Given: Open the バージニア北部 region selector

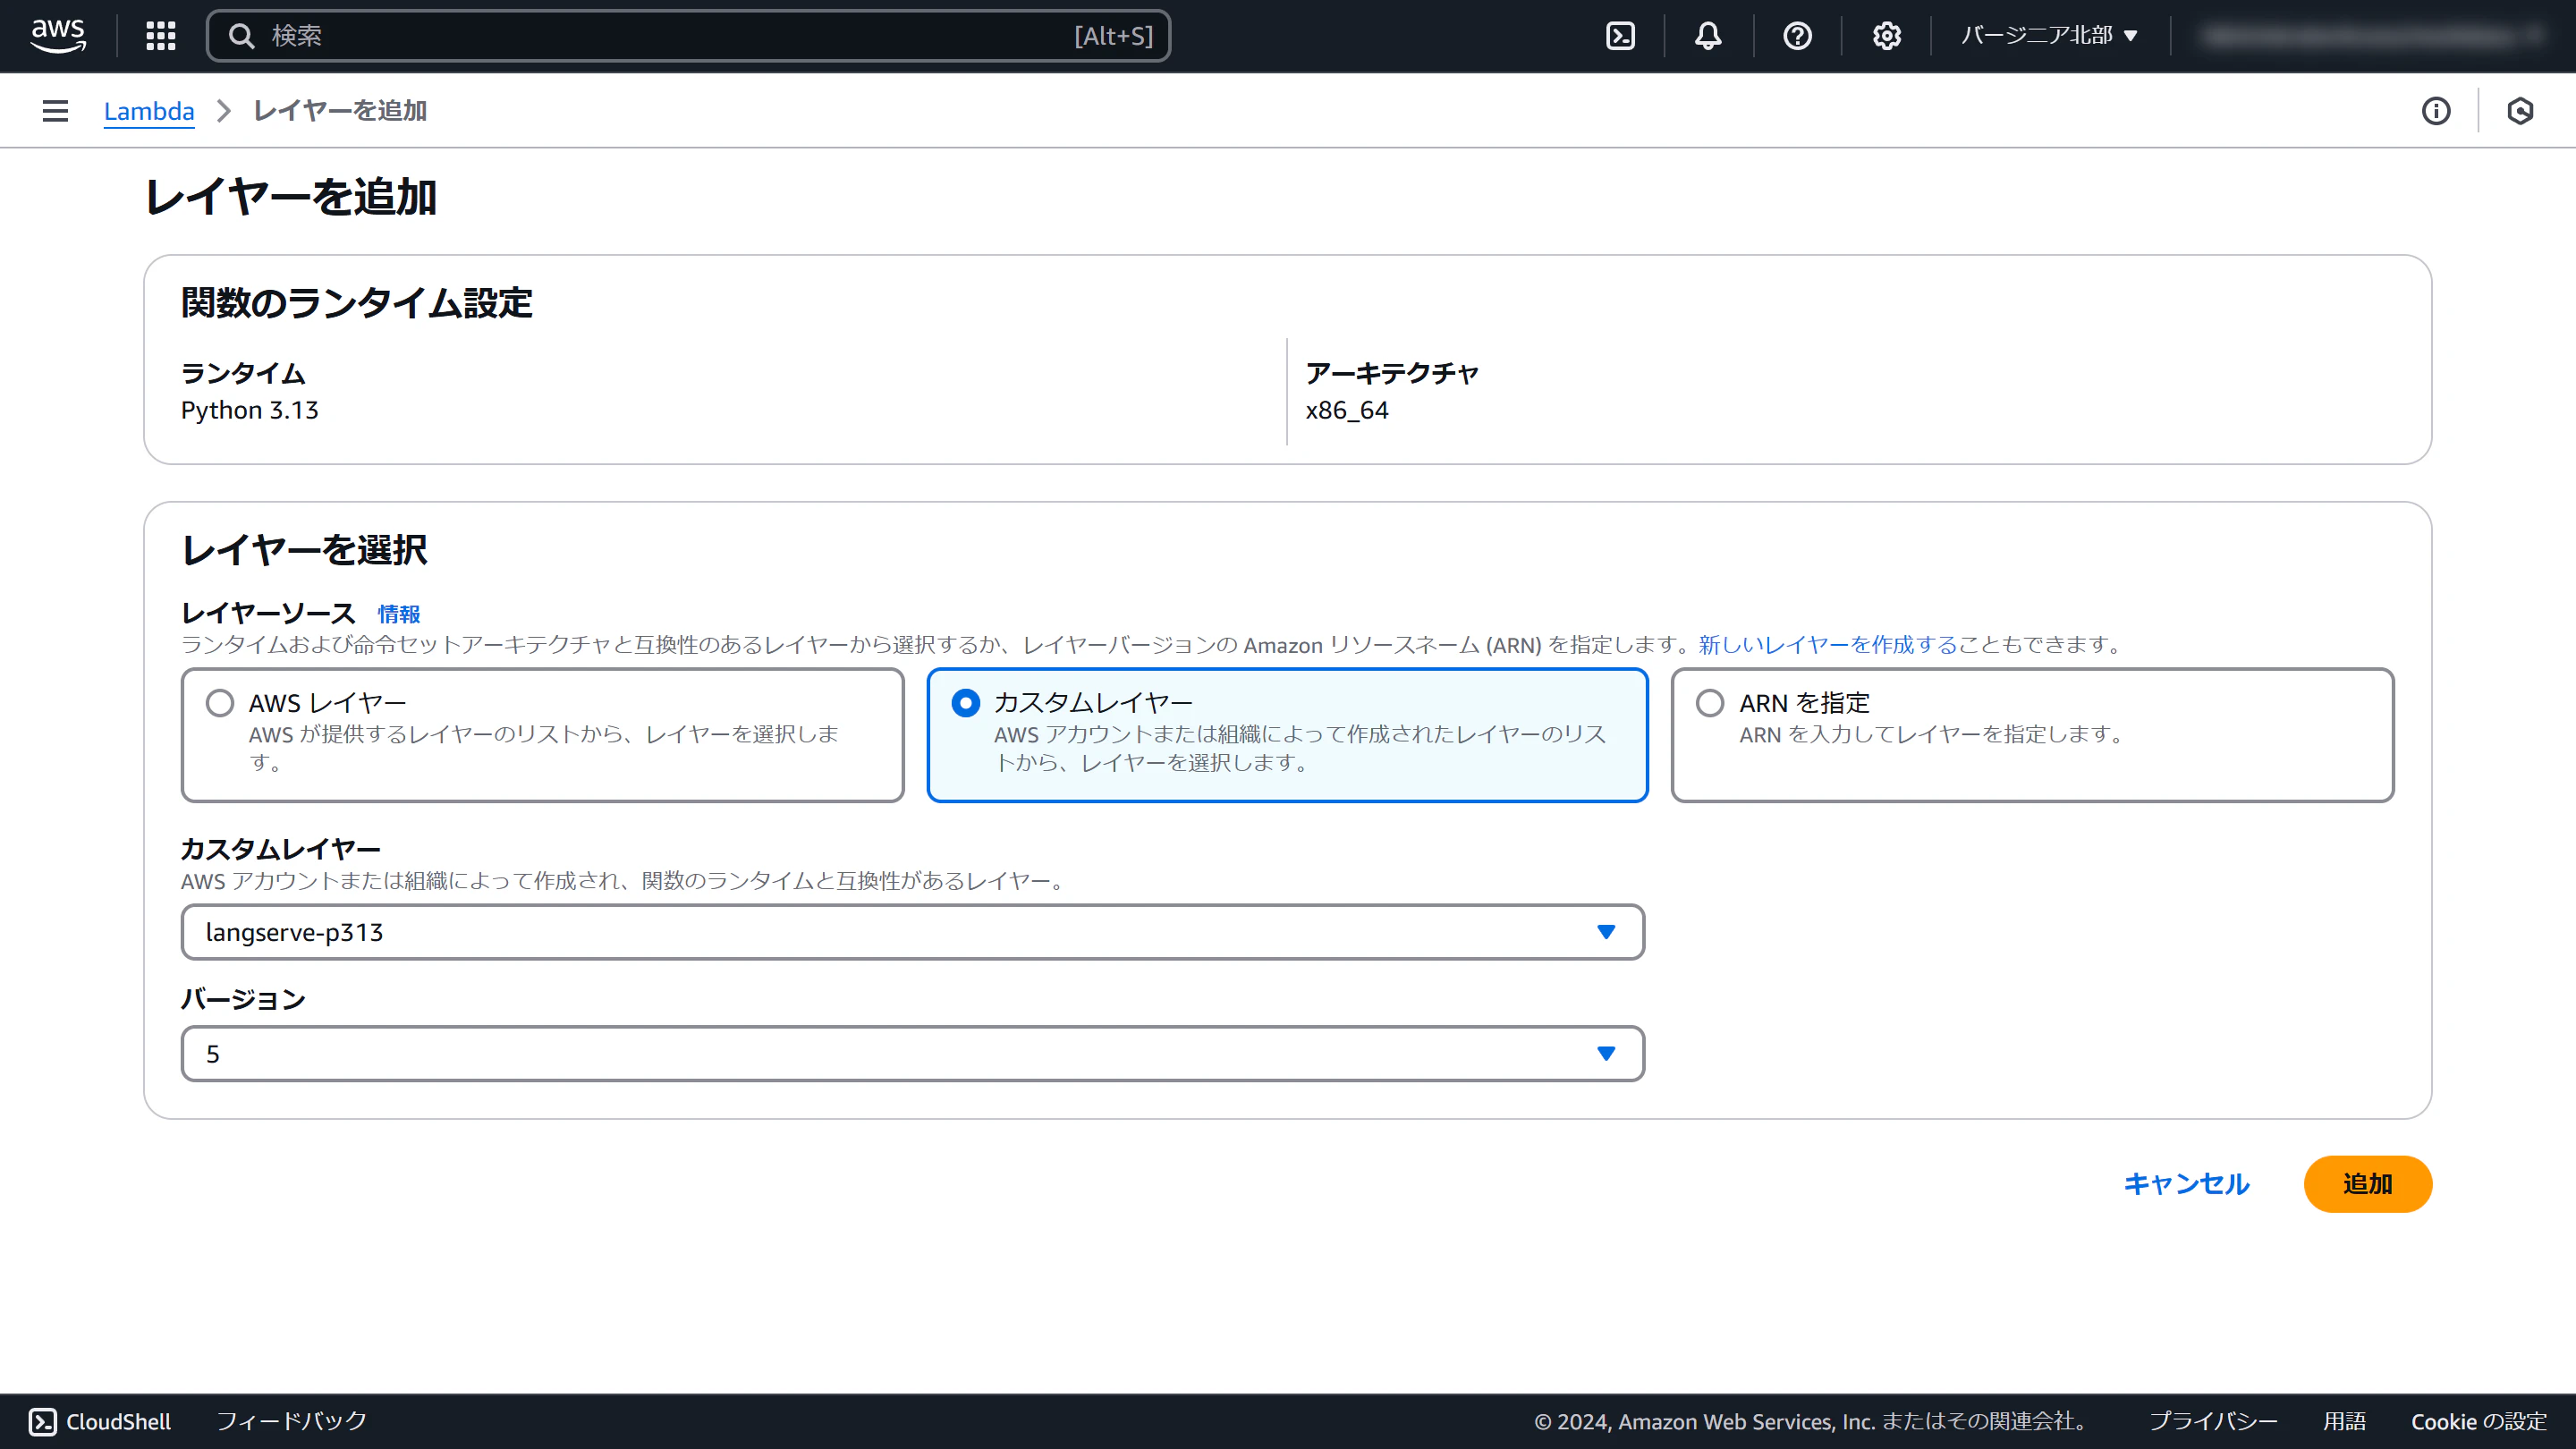Looking at the screenshot, I should click(2049, 36).
